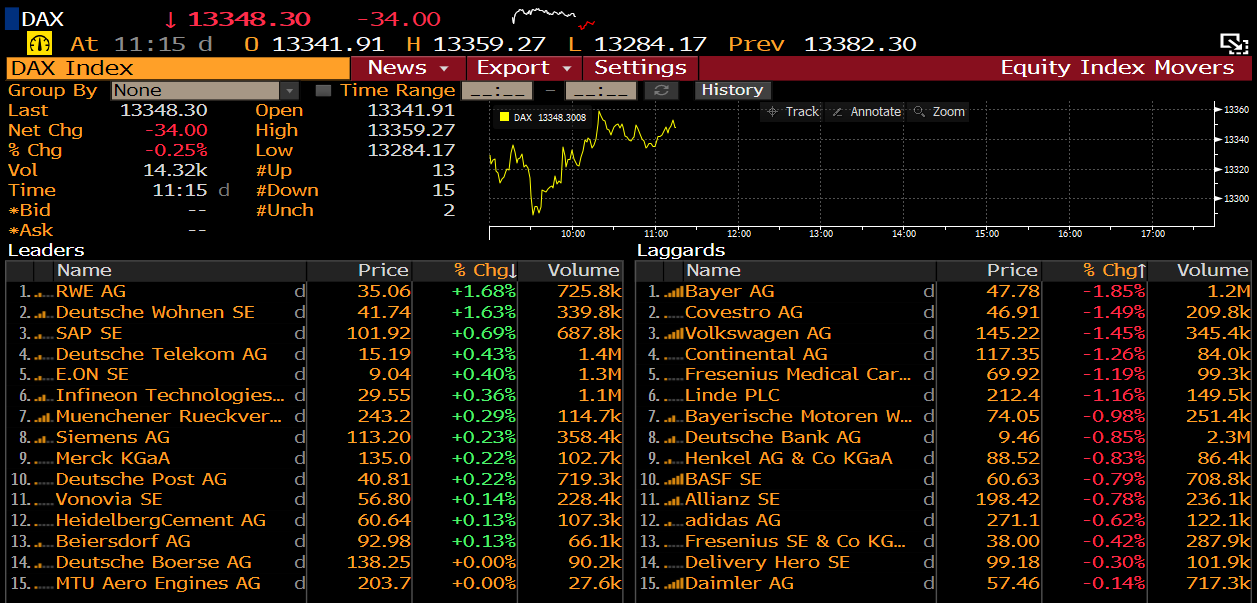The width and height of the screenshot is (1257, 603).
Task: Sort Leaders by the % Chg column
Action: pos(485,270)
